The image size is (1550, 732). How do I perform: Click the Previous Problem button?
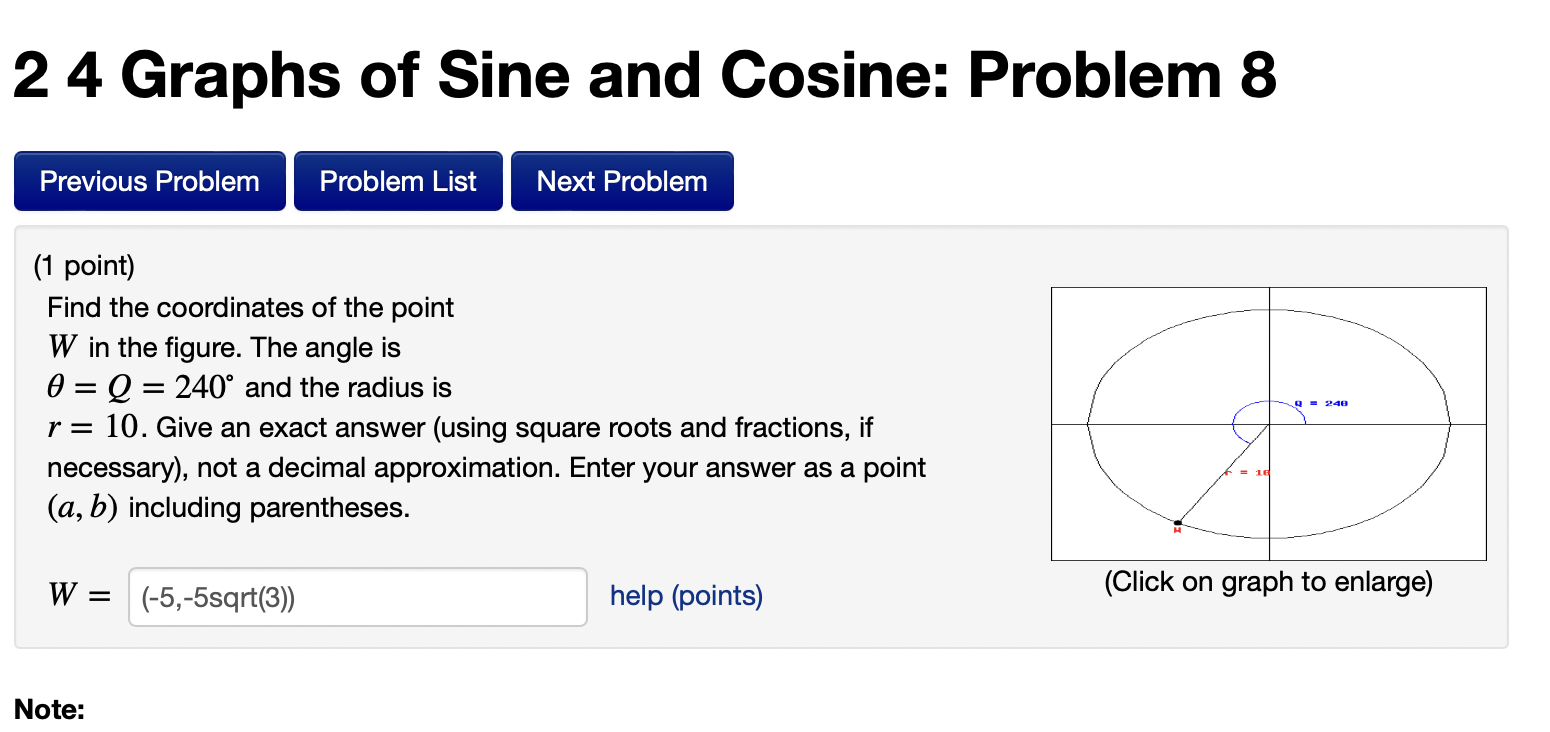tap(148, 181)
